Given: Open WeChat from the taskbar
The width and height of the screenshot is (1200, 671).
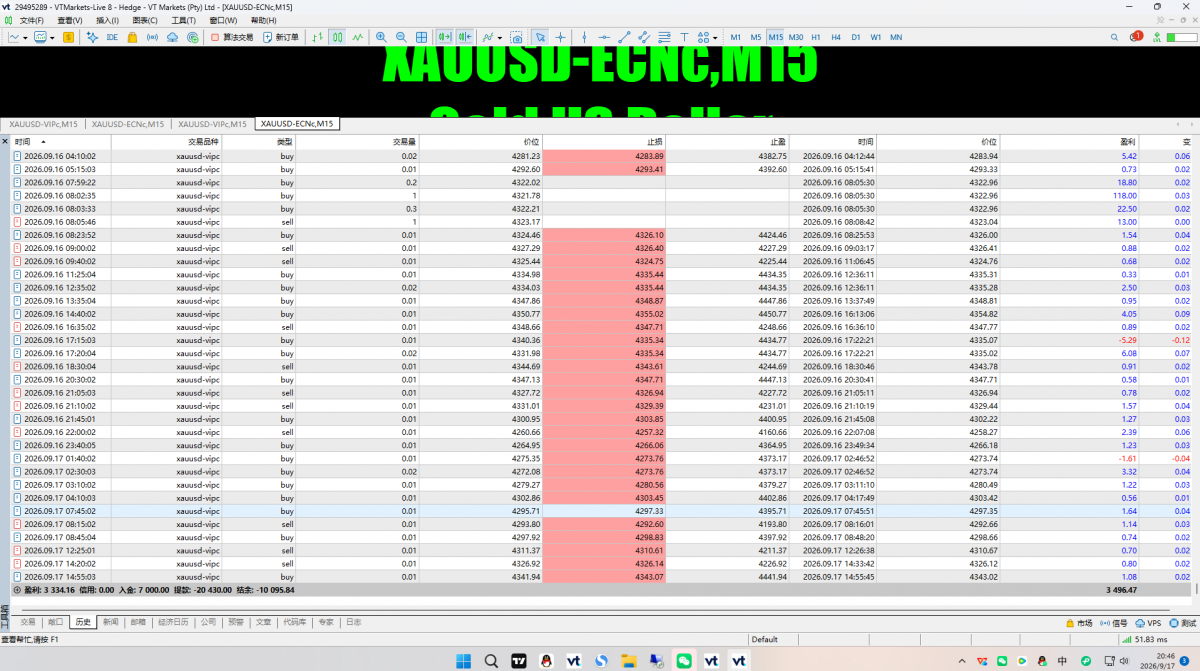Looking at the screenshot, I should point(684,660).
